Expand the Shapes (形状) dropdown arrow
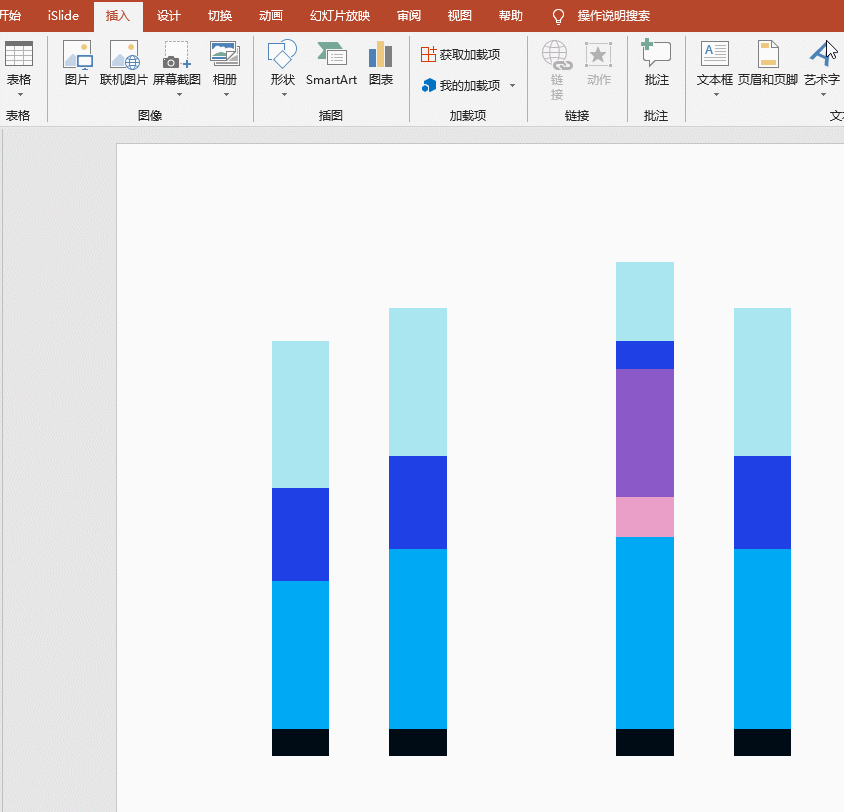This screenshot has width=844, height=812. (284, 95)
